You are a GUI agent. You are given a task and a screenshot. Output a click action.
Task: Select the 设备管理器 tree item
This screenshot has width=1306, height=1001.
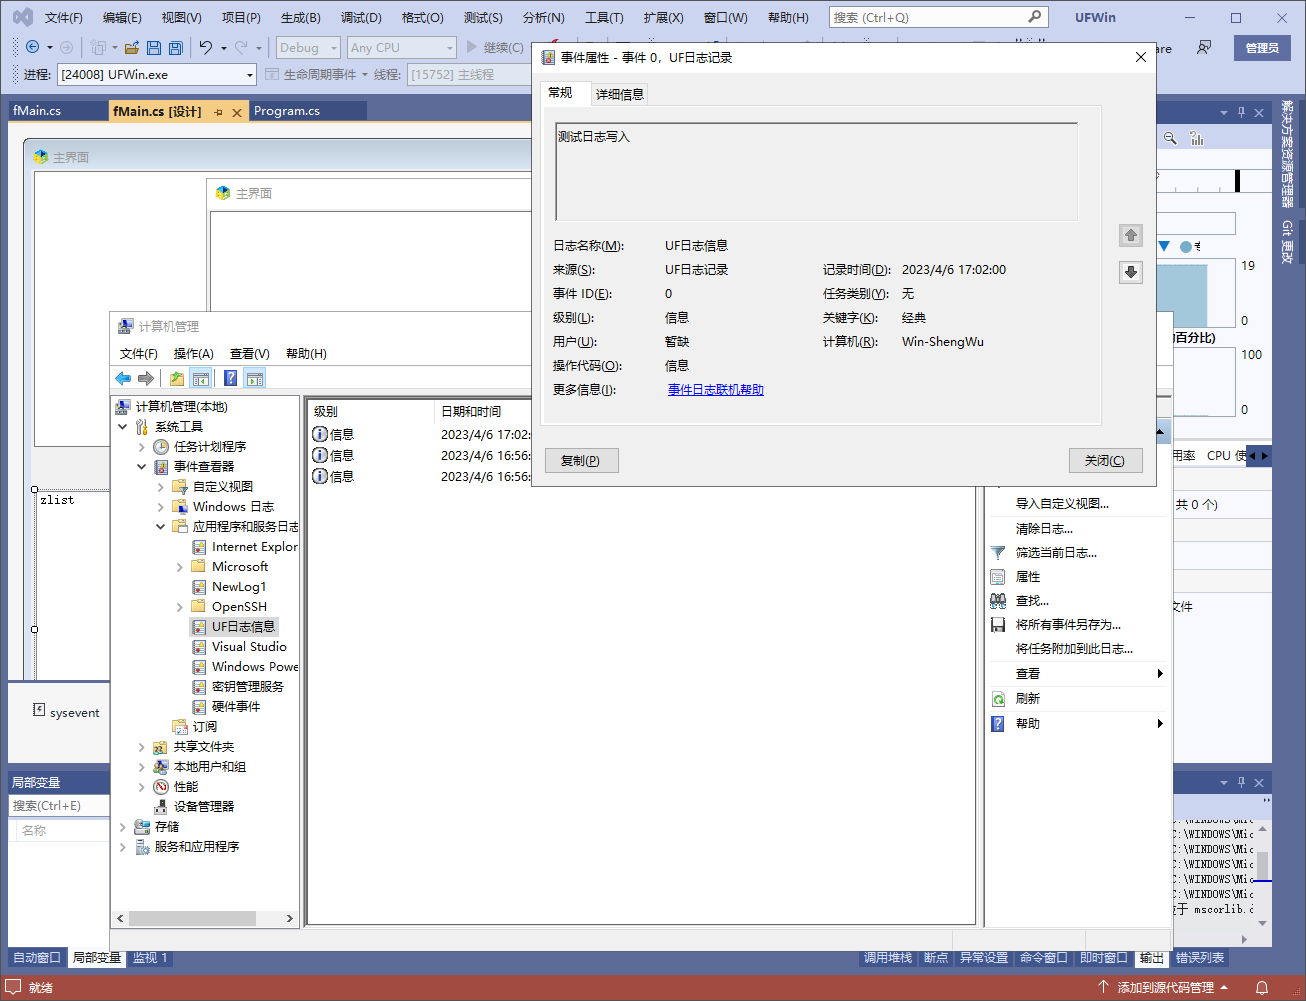(204, 807)
